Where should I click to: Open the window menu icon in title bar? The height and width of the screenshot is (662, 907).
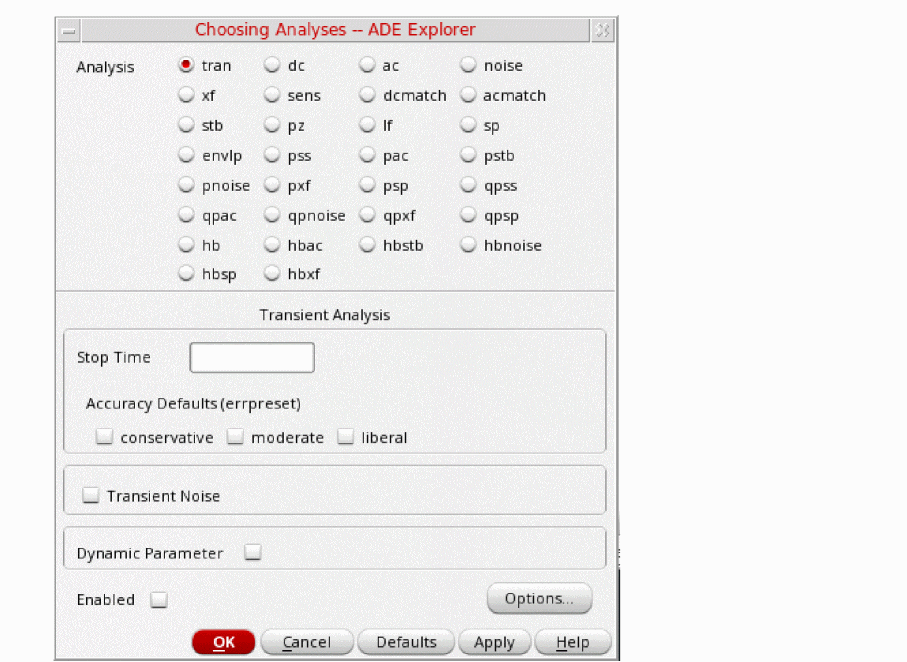(x=69, y=31)
